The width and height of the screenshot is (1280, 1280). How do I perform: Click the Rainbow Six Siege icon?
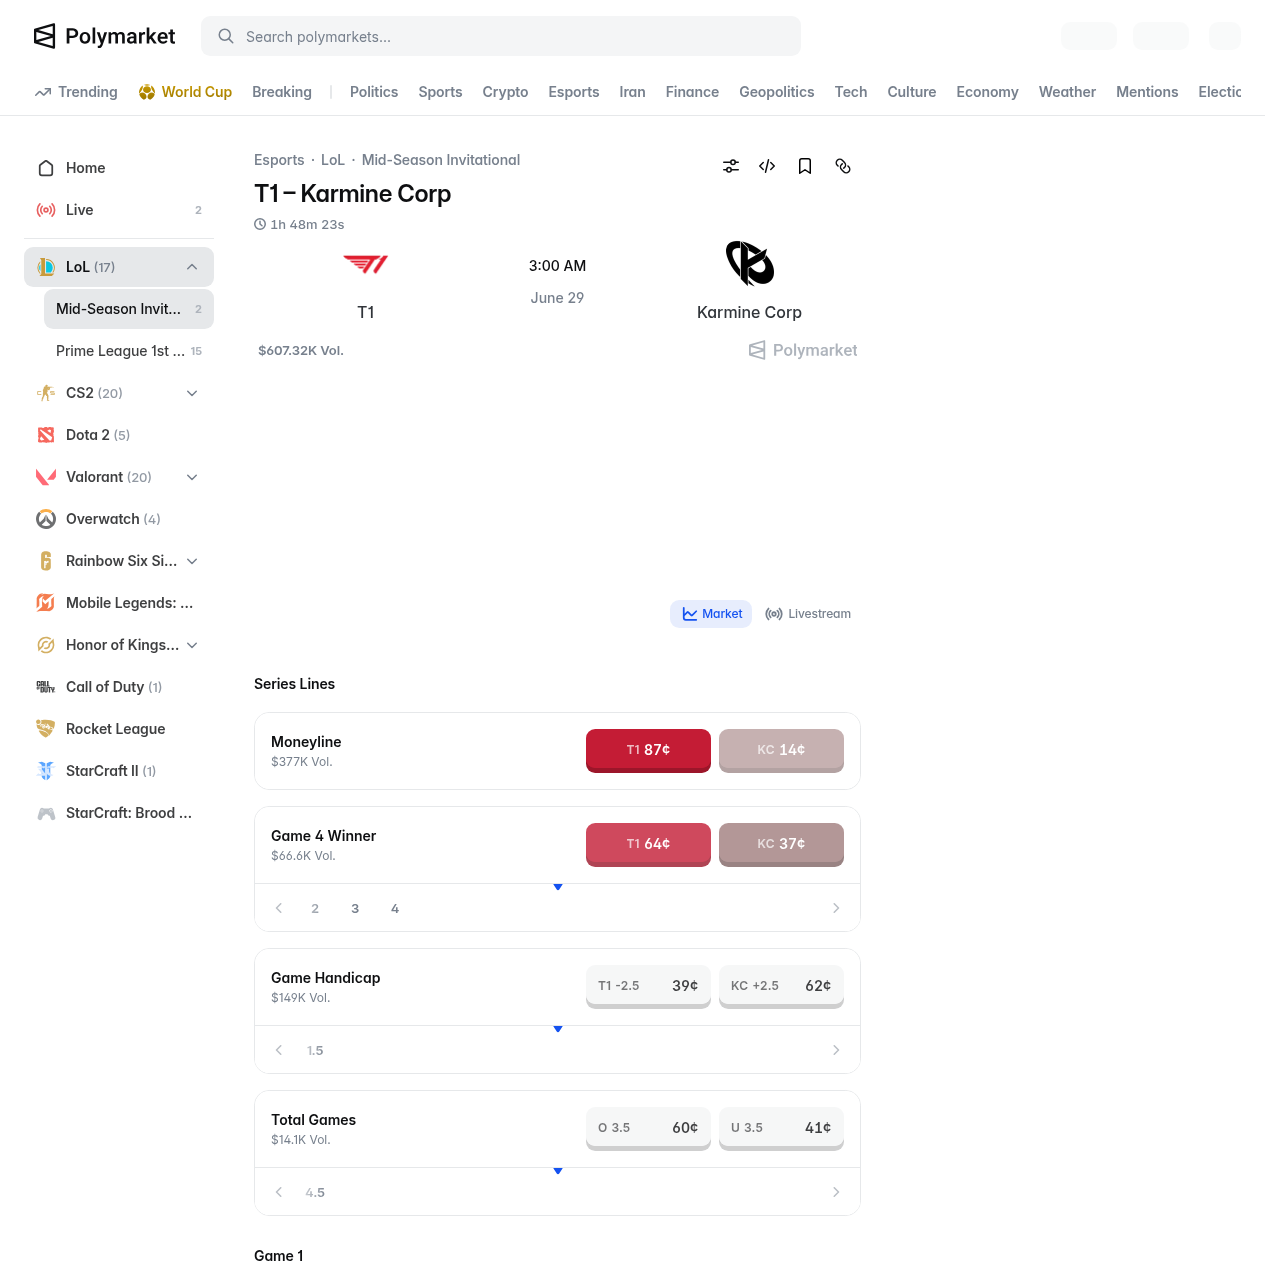[46, 561]
